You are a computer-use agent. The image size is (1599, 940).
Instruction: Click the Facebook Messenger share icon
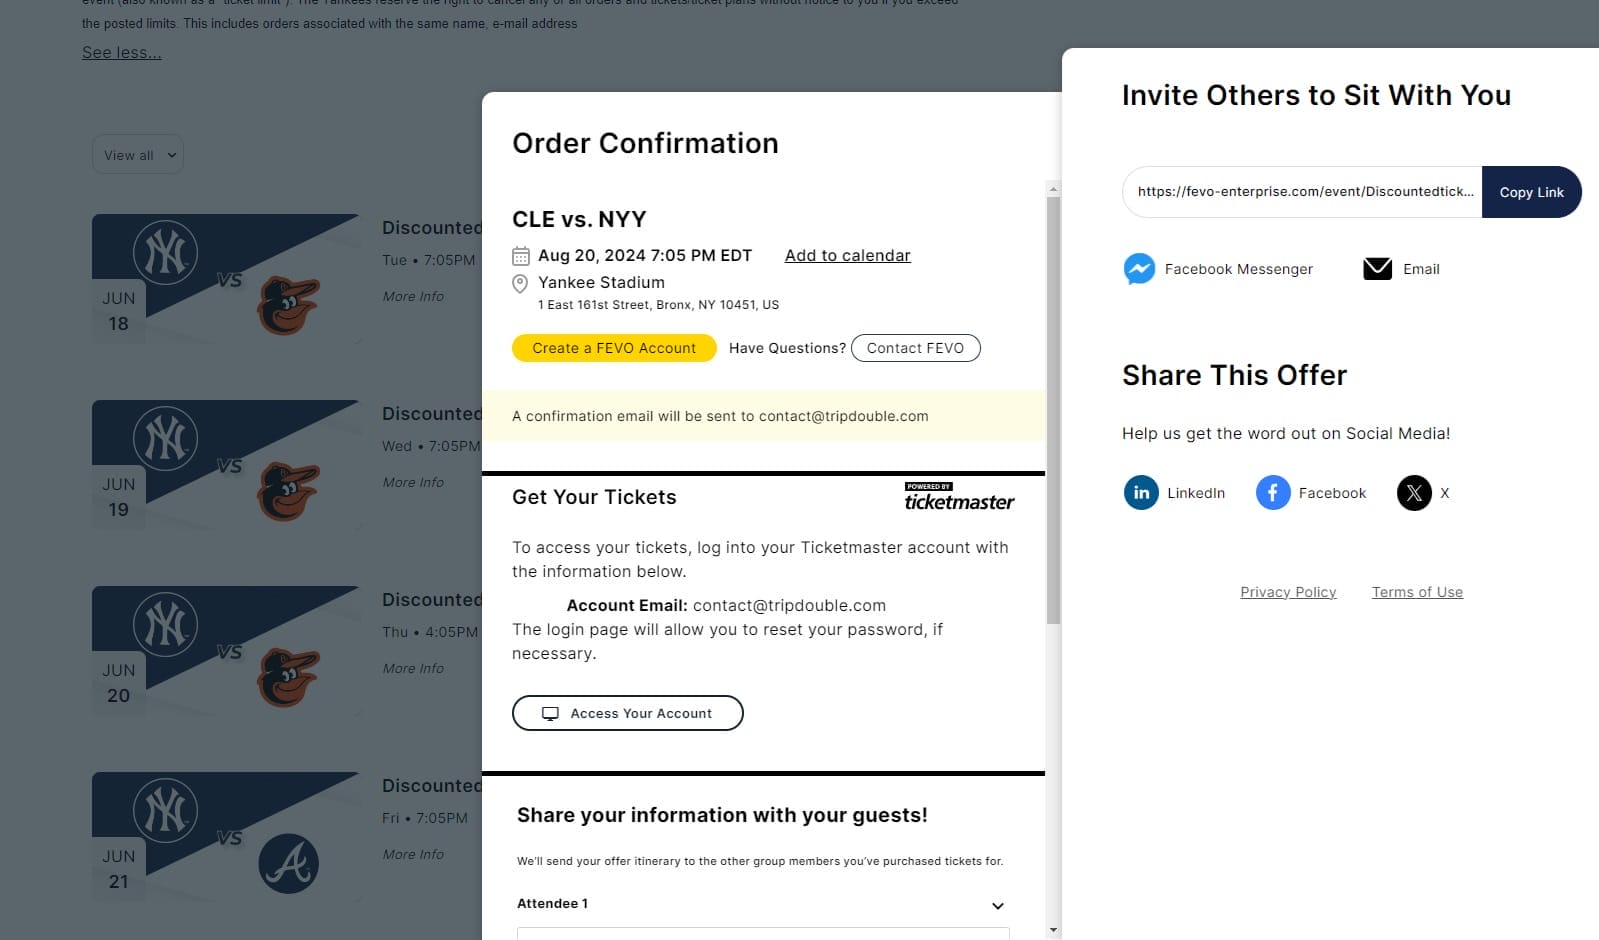pos(1139,269)
